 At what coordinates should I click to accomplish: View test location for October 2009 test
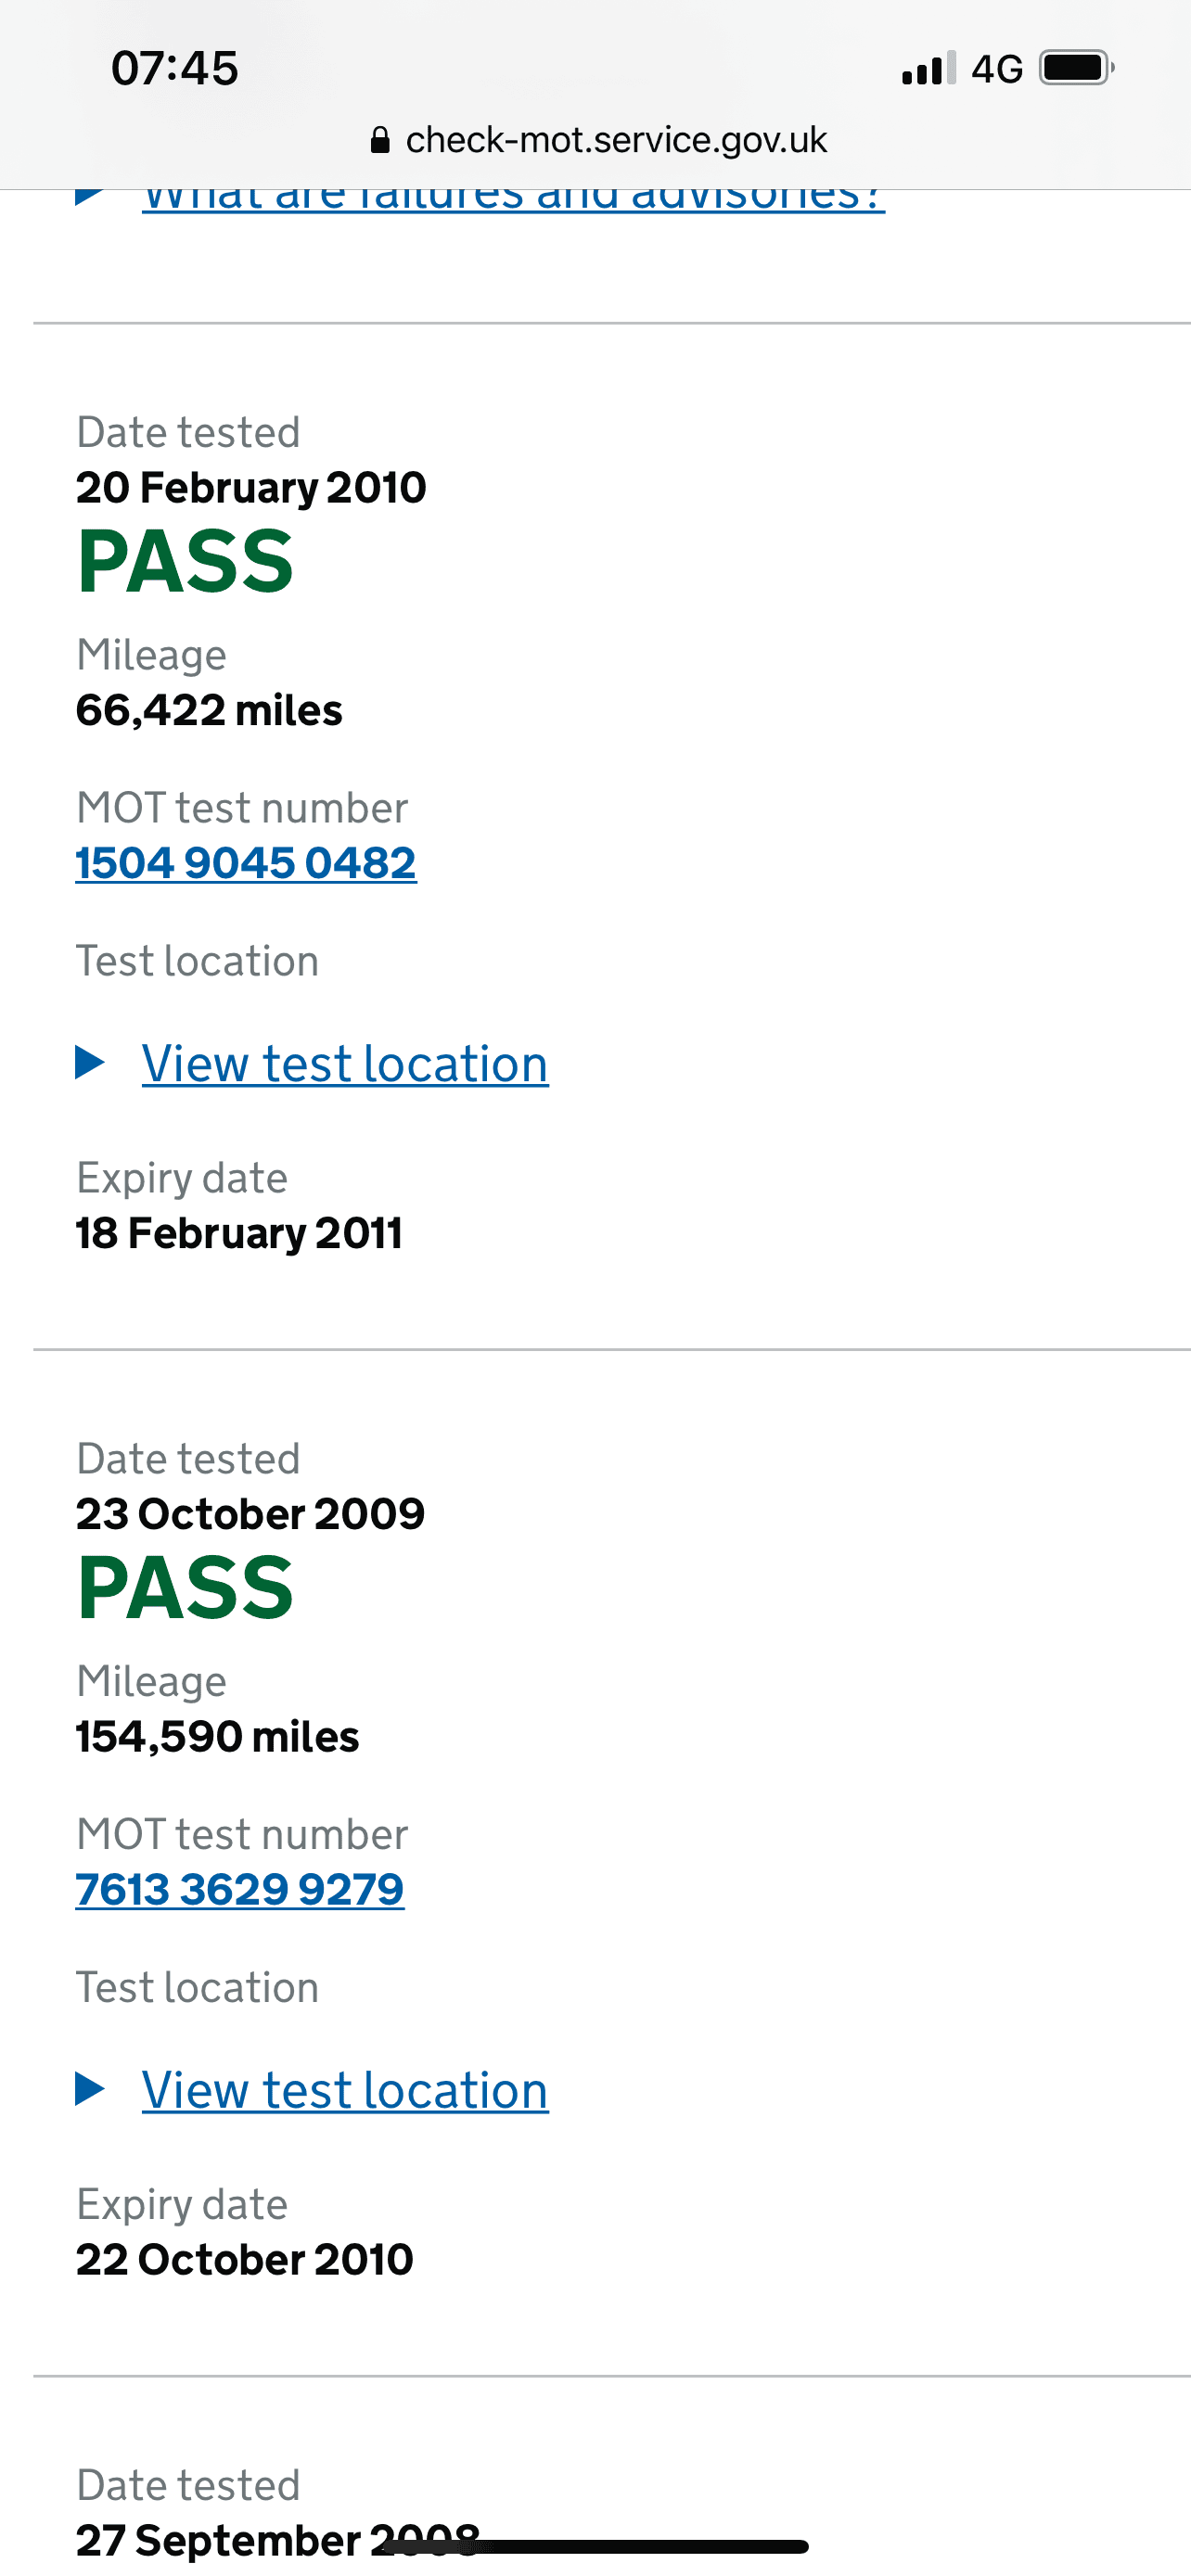345,2089
